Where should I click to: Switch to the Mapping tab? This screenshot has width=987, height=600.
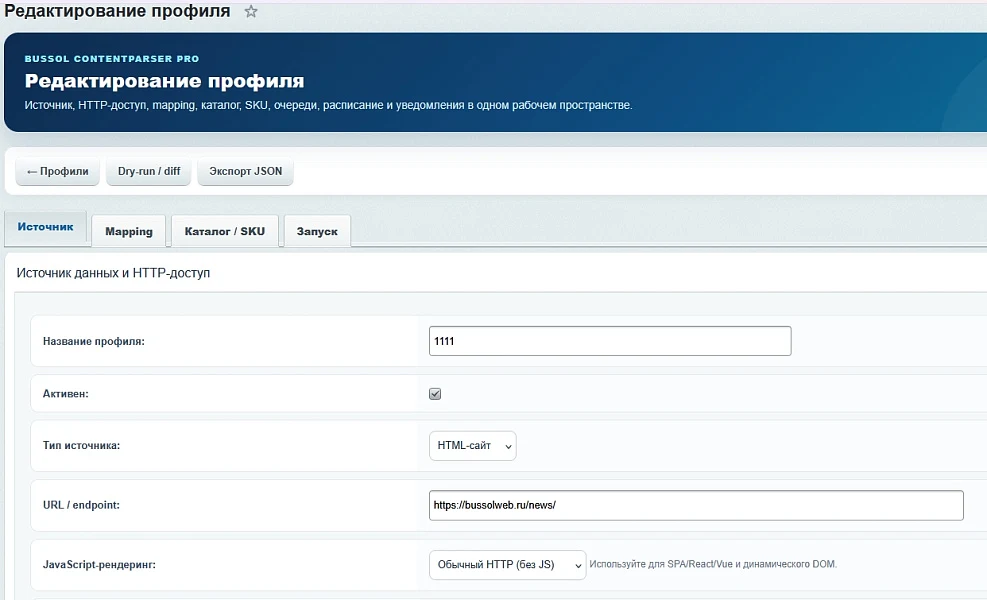(128, 231)
